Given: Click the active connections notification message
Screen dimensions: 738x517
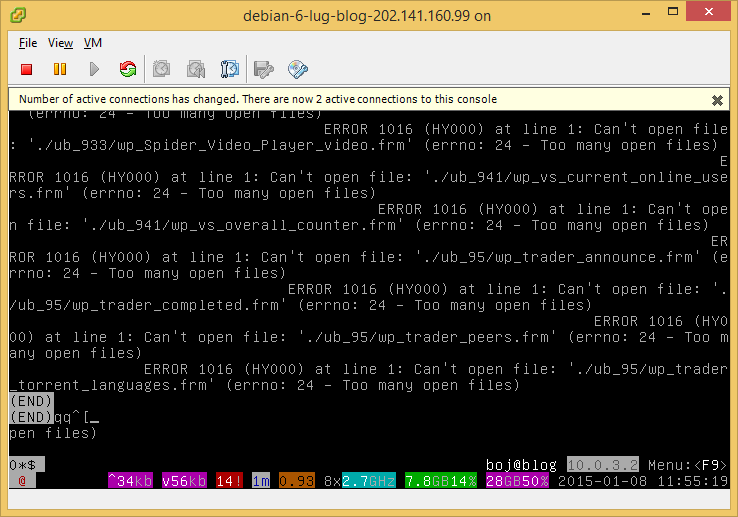Looking at the screenshot, I should pyautogui.click(x=258, y=99).
